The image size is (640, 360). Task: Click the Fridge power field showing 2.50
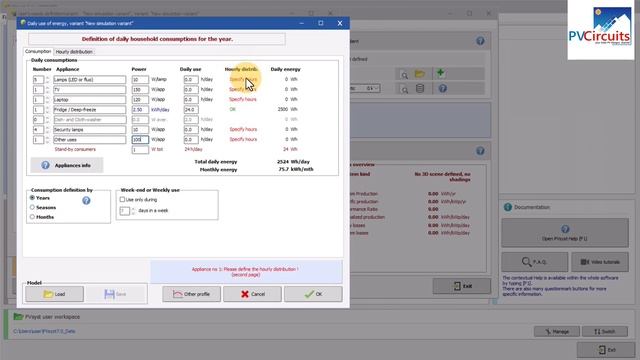[x=140, y=109]
